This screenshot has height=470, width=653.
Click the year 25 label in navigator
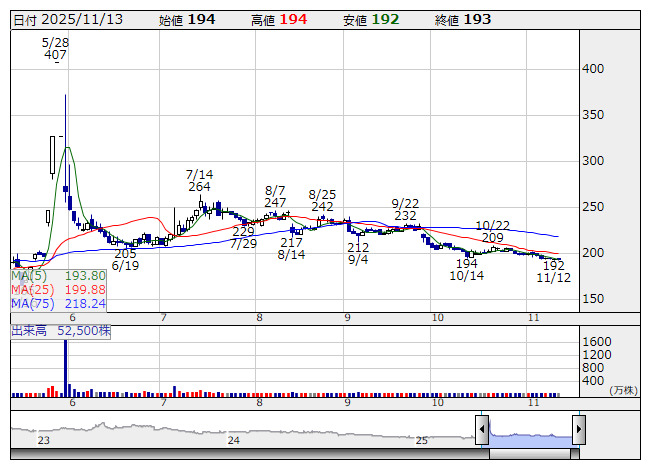422,440
